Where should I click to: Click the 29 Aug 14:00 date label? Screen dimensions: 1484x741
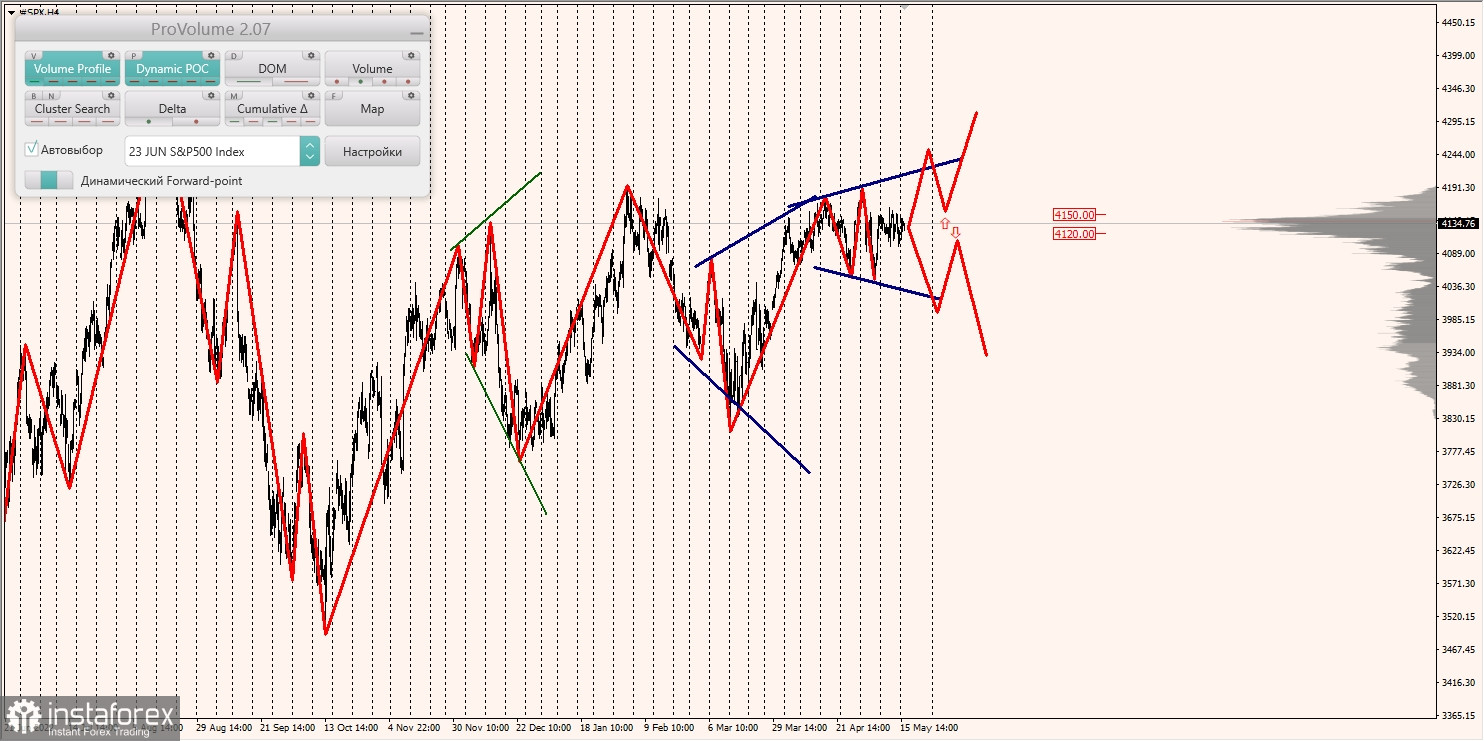point(224,727)
